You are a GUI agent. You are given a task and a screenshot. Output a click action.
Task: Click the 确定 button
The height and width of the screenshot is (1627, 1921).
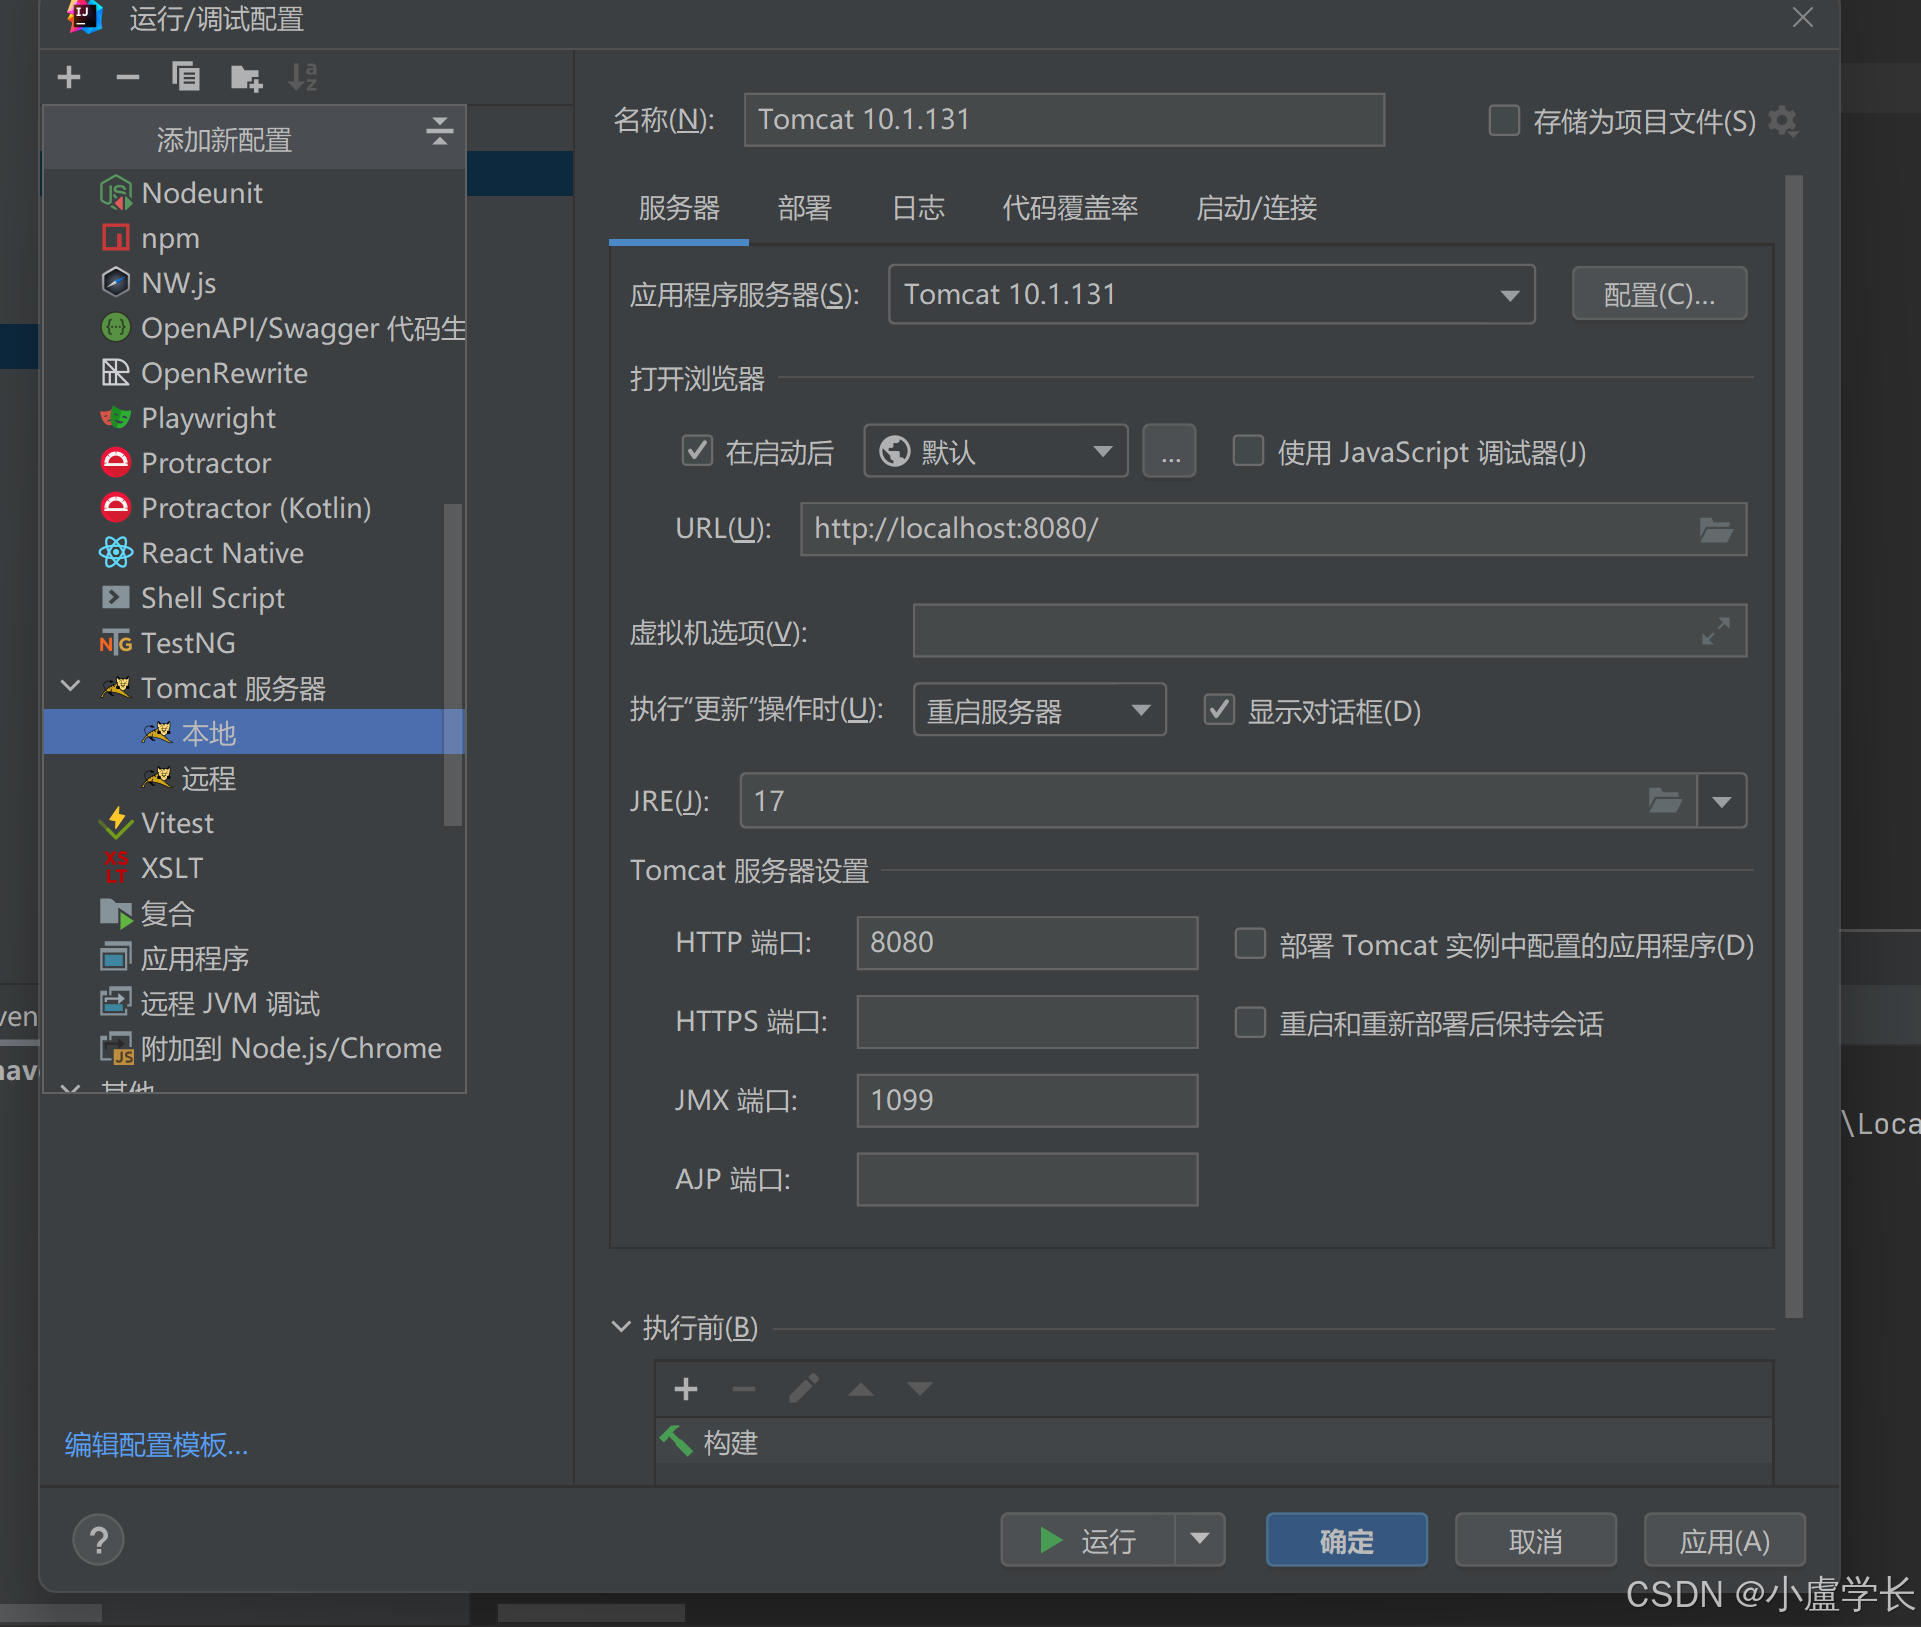[x=1346, y=1539]
